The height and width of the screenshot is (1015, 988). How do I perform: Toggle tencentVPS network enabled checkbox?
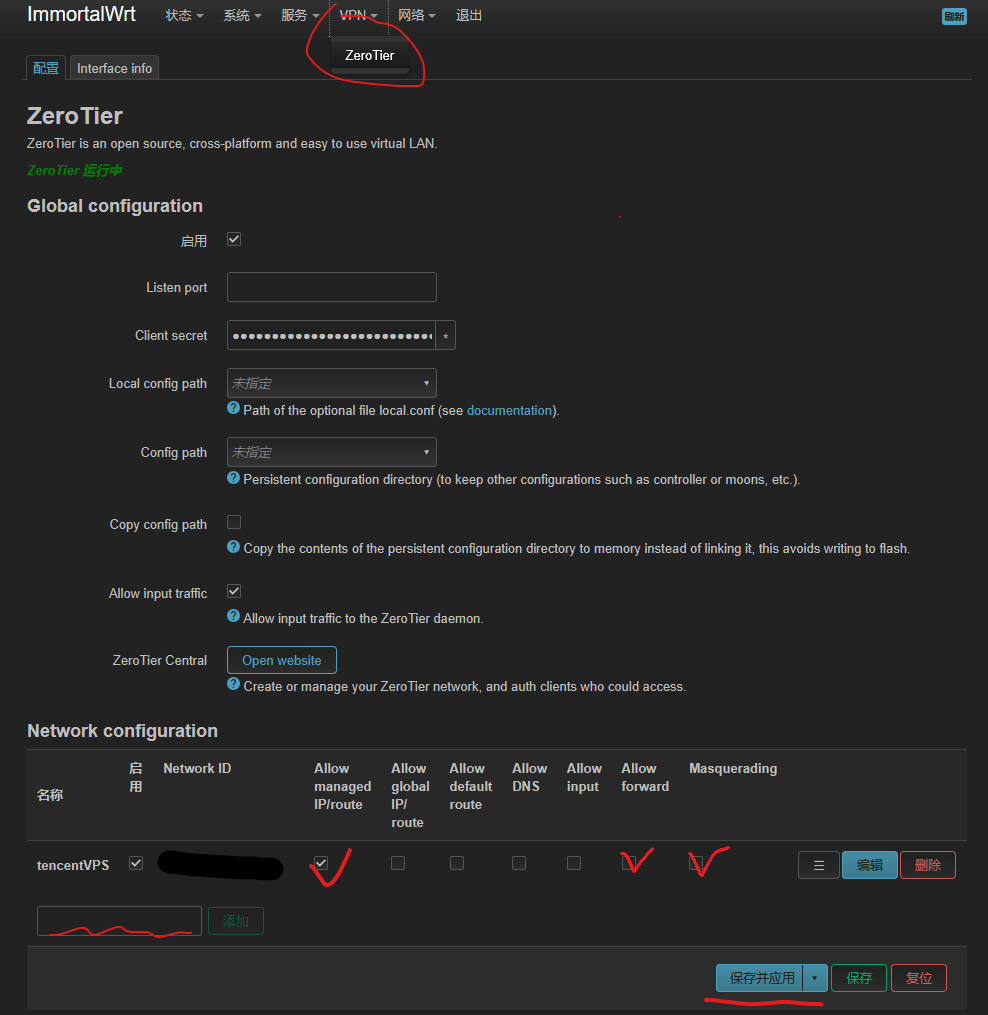pyautogui.click(x=136, y=863)
